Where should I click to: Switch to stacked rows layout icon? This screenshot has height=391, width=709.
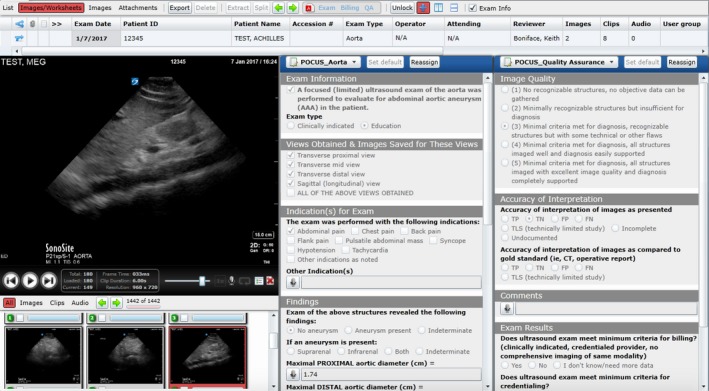[x=454, y=8]
